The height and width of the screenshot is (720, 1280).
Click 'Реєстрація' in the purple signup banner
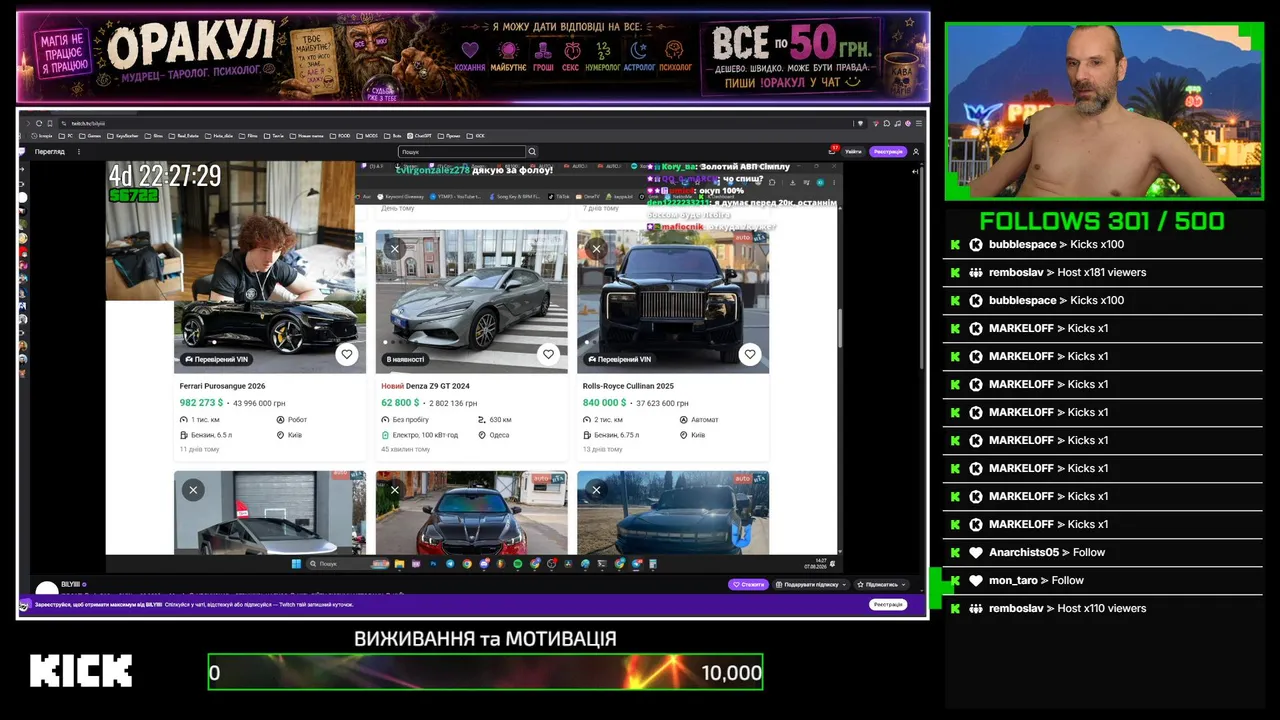click(x=888, y=604)
